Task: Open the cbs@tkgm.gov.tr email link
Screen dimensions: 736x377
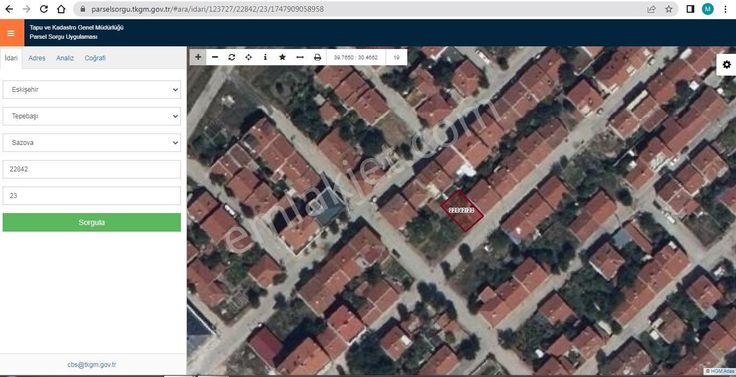Action: click(92, 364)
